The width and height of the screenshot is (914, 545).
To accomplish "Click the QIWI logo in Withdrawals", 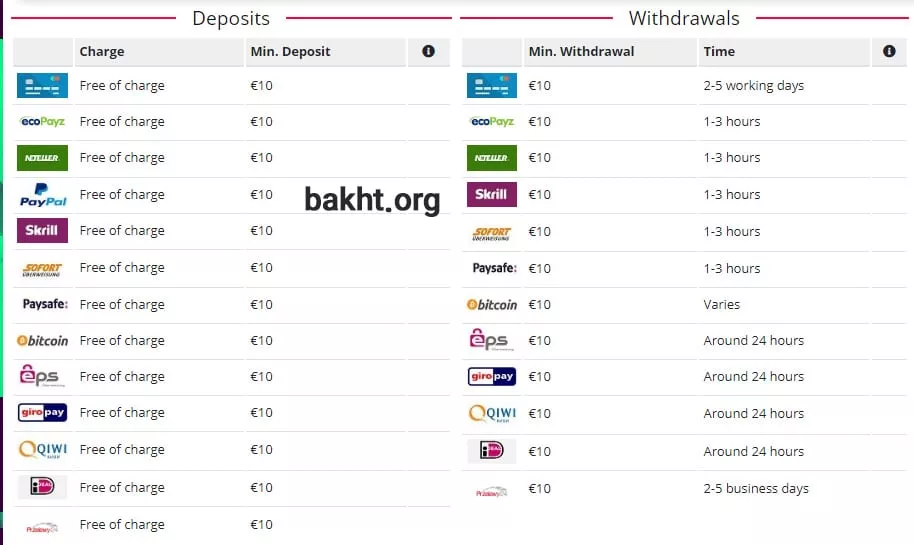I will click(492, 413).
